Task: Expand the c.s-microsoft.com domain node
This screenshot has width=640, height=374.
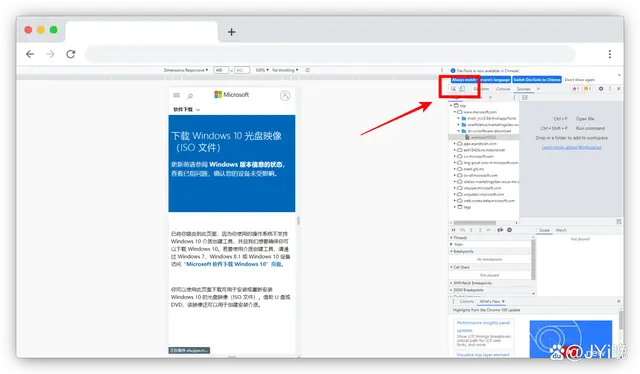Action: tap(455, 156)
